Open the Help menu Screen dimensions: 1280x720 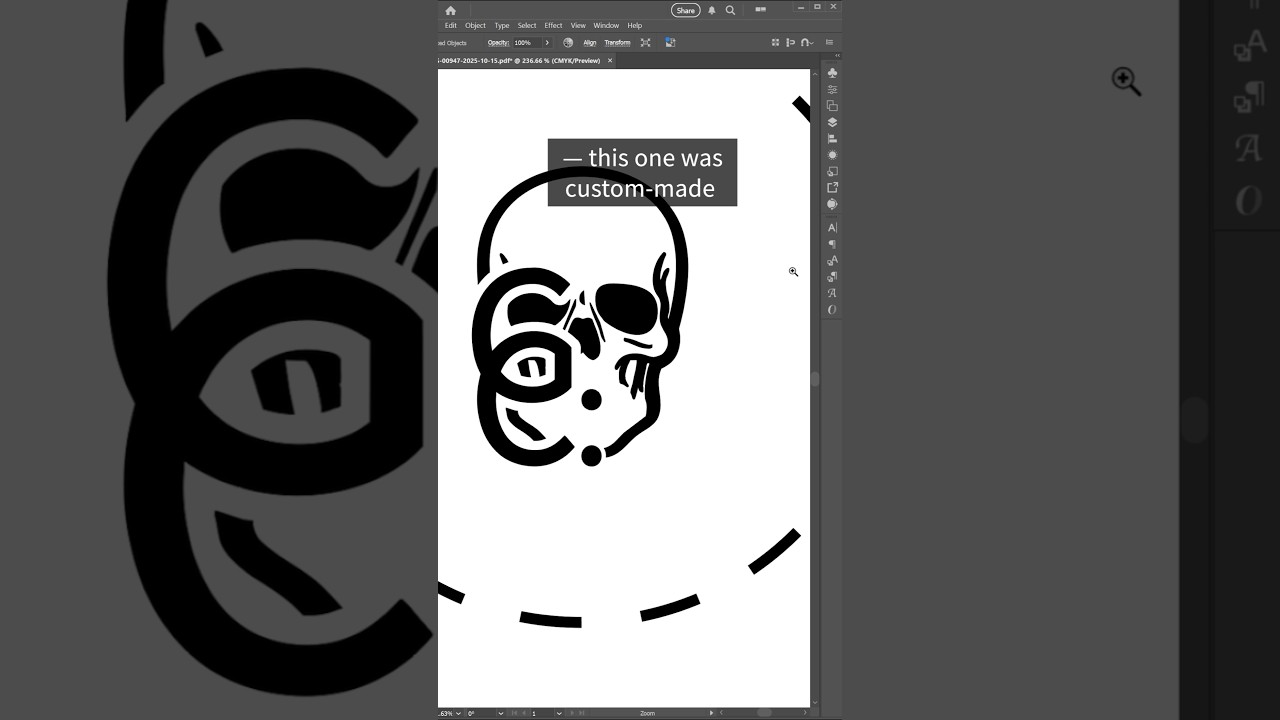coord(634,26)
